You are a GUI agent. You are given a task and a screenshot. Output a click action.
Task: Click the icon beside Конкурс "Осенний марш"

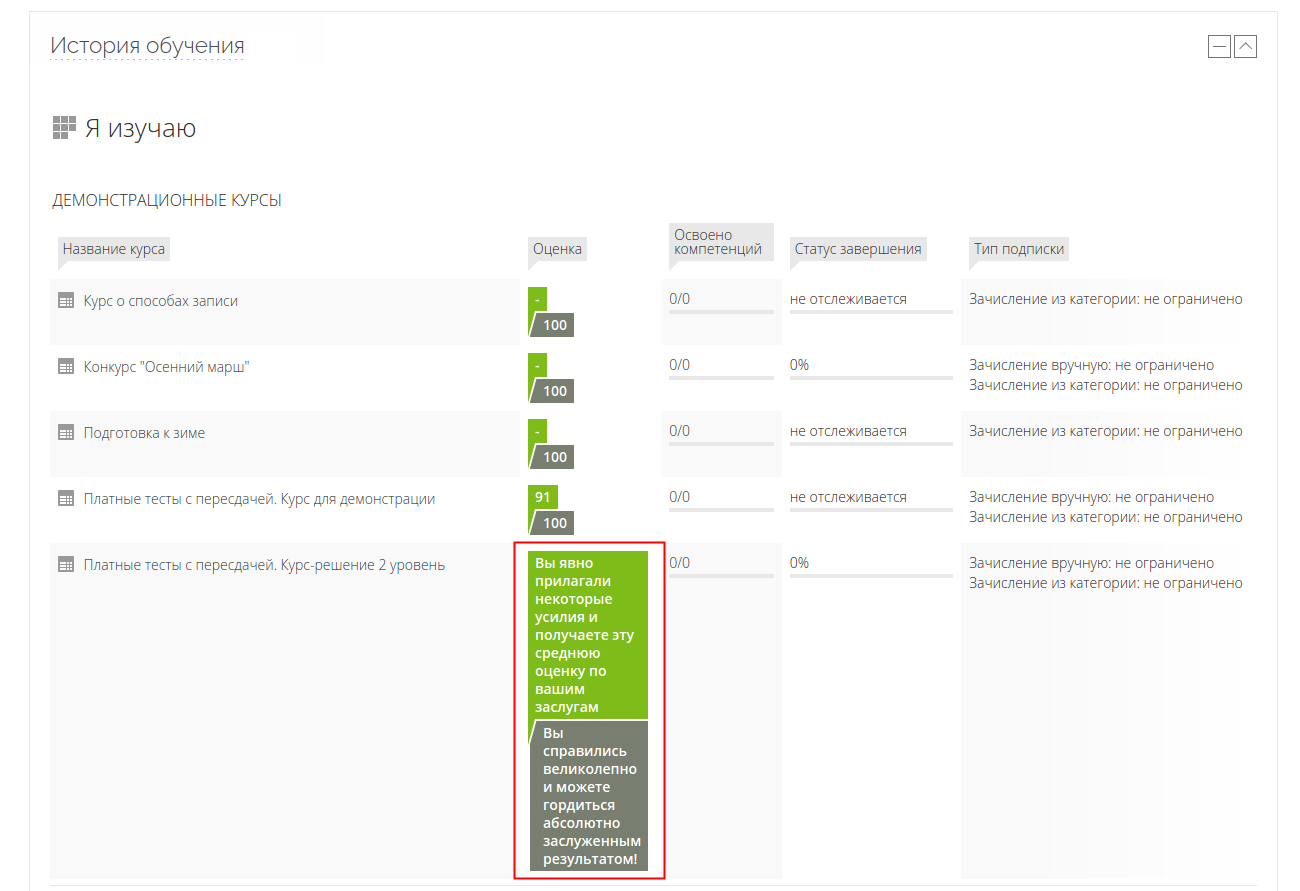click(x=66, y=367)
